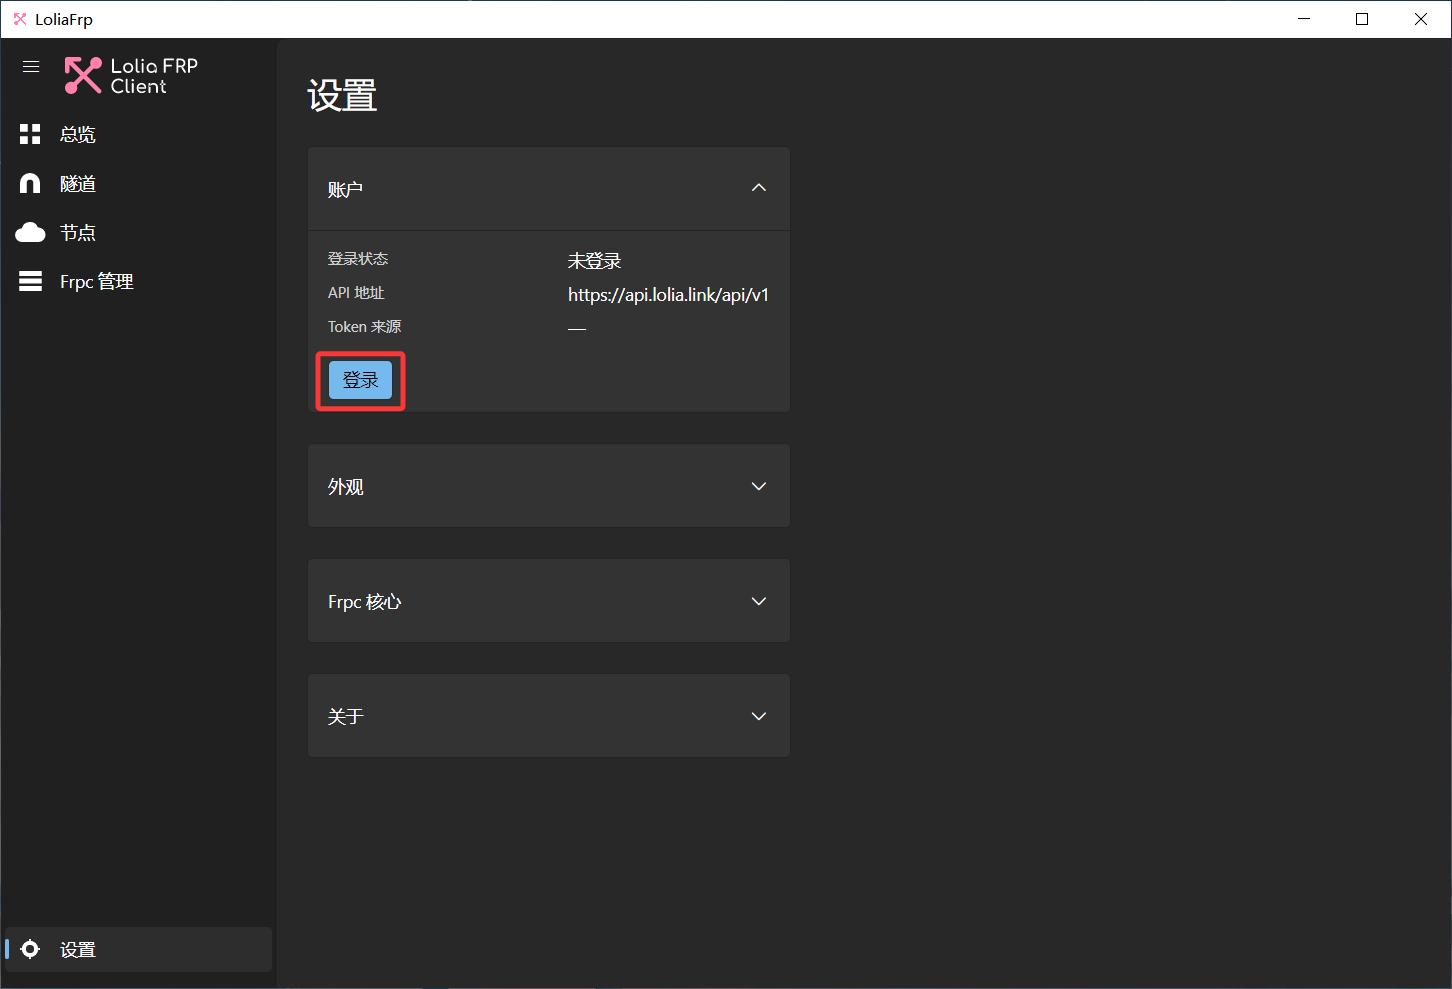Expand the 关于 section

click(x=549, y=716)
